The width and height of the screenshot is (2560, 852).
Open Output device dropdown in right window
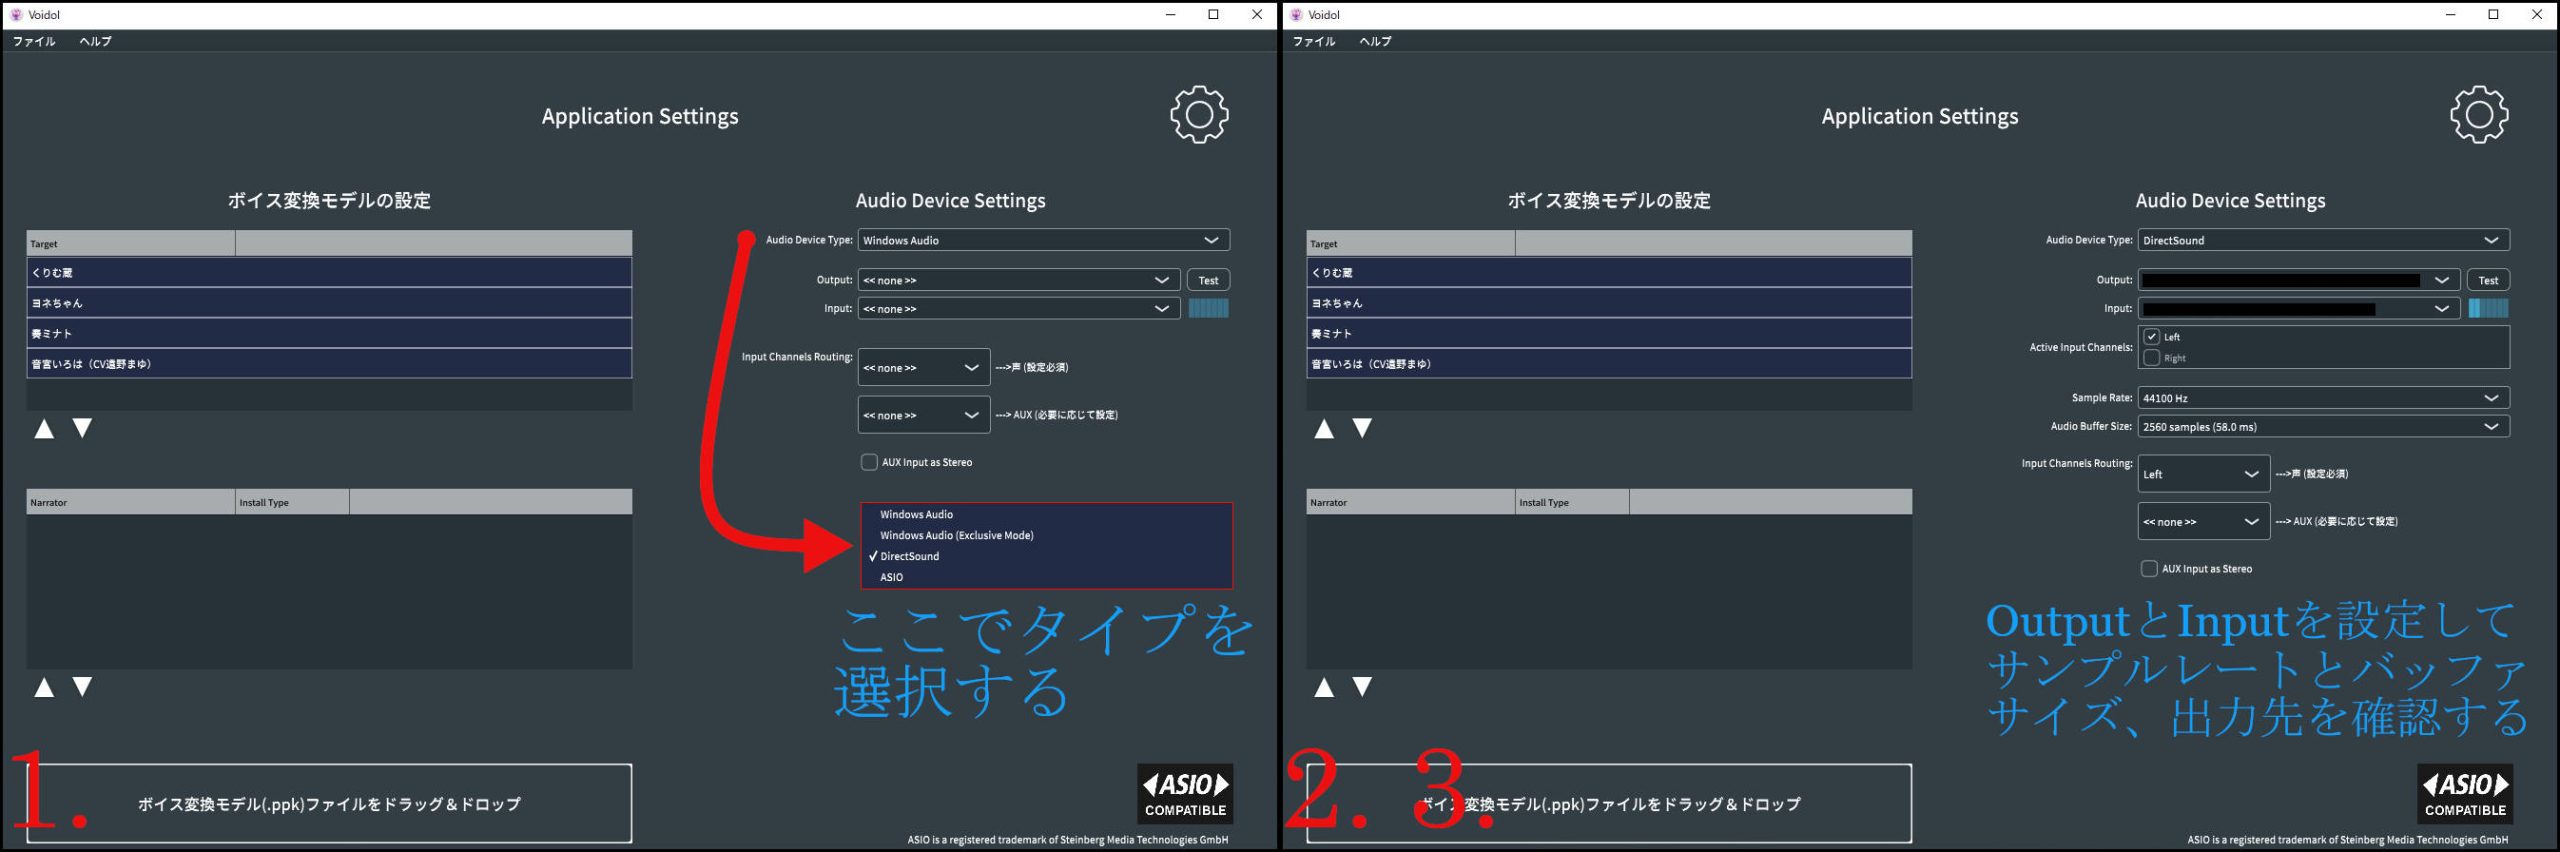coord(2299,280)
